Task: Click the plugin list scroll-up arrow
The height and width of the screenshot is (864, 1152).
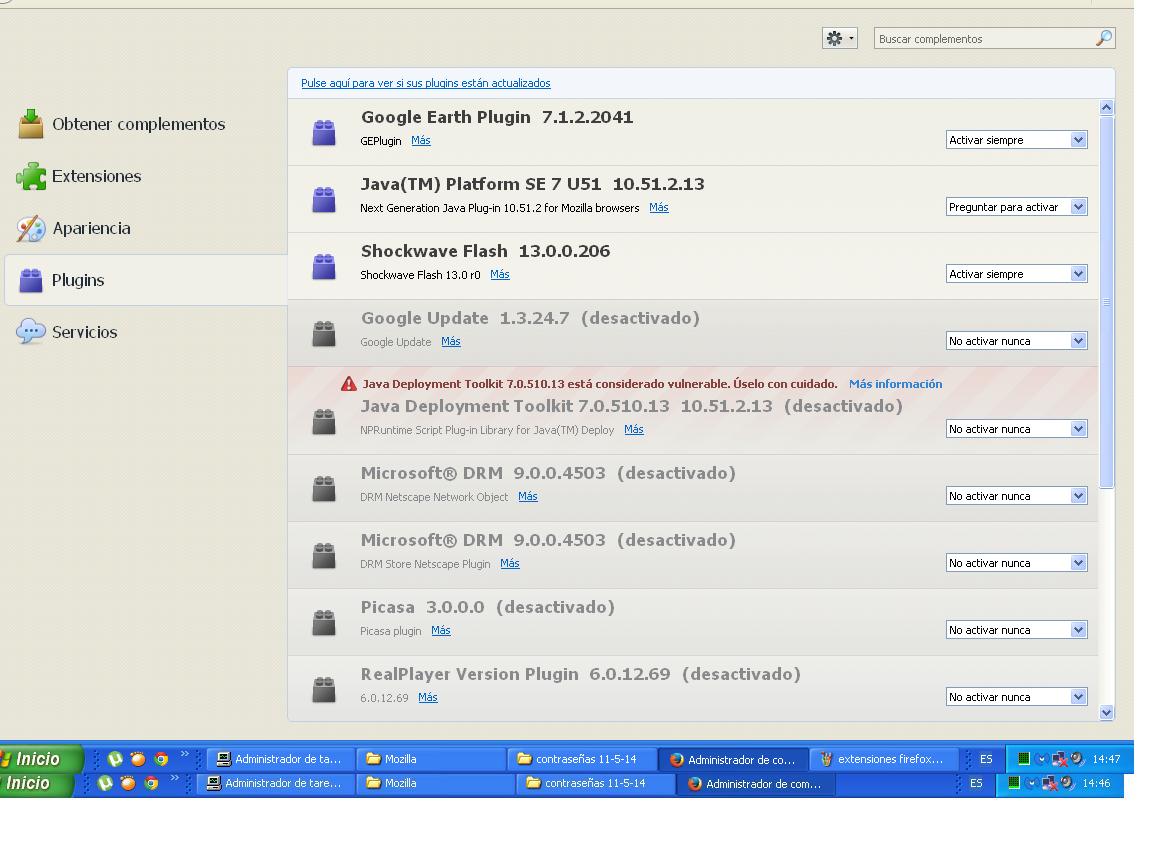Action: pos(1106,107)
